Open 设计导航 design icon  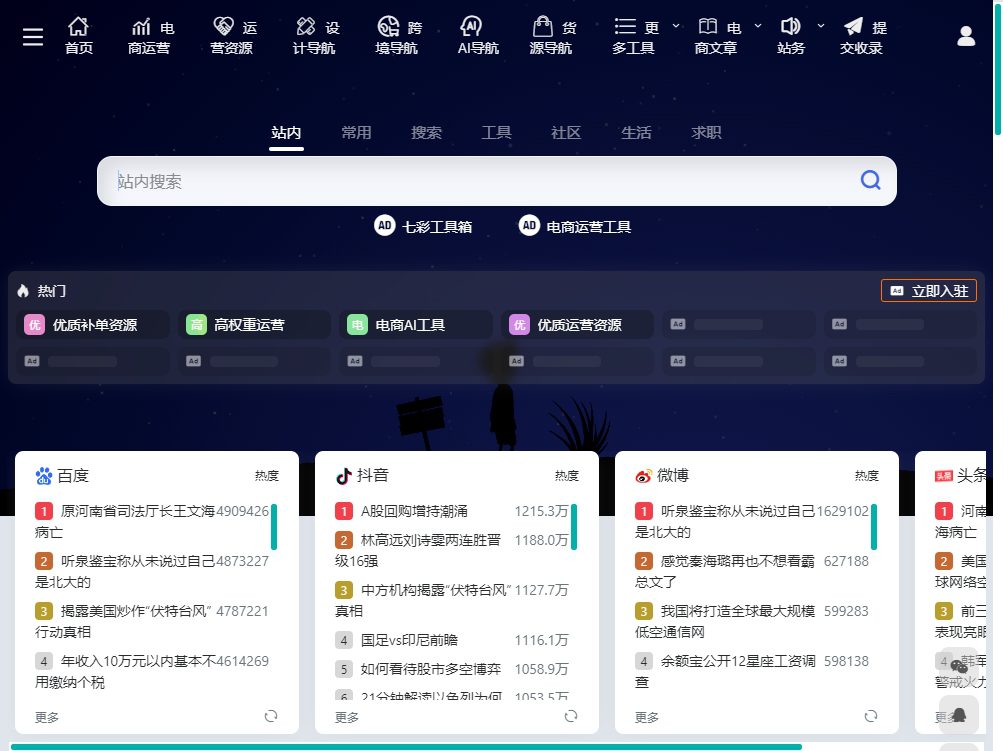[x=306, y=26]
